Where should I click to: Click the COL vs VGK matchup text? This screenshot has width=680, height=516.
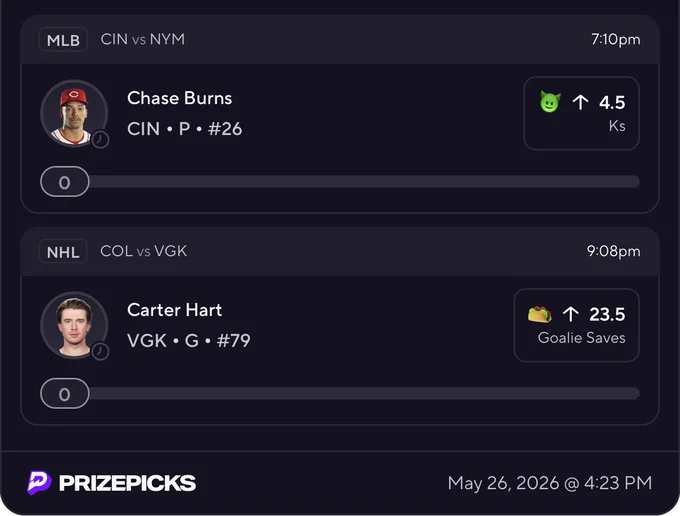144,251
